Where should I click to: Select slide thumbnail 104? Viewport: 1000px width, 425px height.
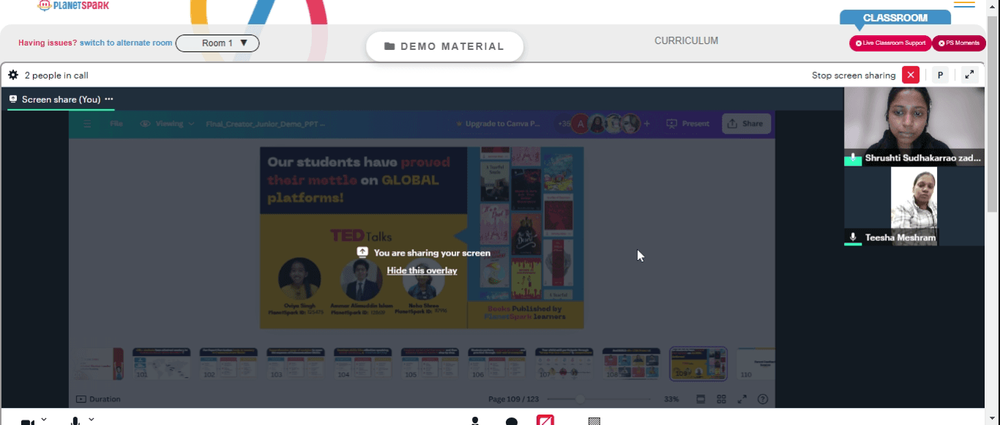click(363, 362)
